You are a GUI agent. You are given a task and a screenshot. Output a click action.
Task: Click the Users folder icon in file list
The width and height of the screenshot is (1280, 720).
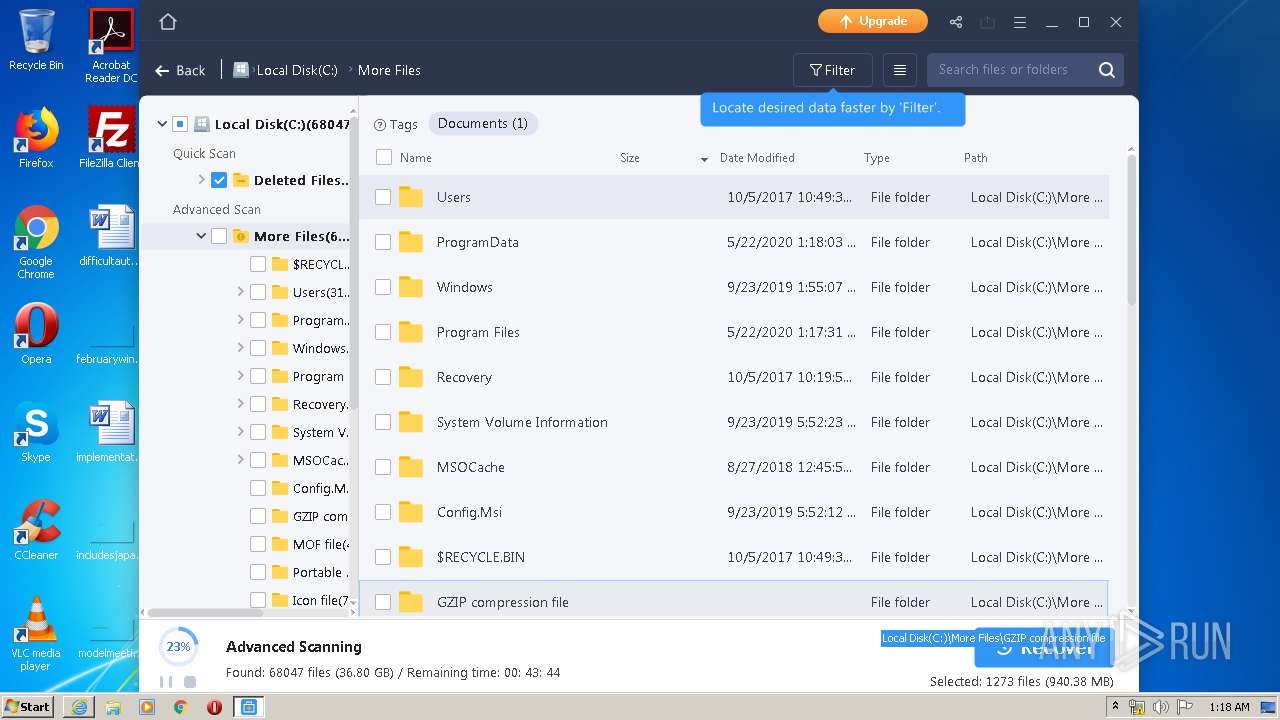tap(411, 197)
